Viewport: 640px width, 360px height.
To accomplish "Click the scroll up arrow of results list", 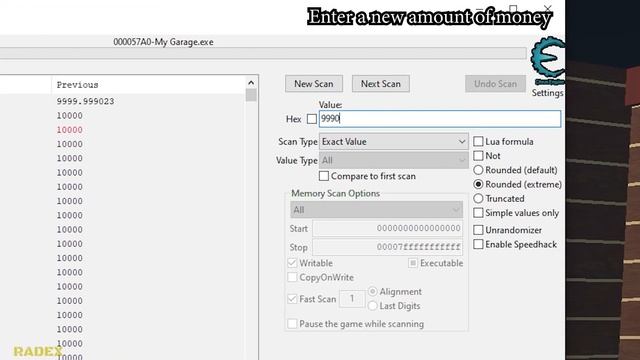I will 251,83.
